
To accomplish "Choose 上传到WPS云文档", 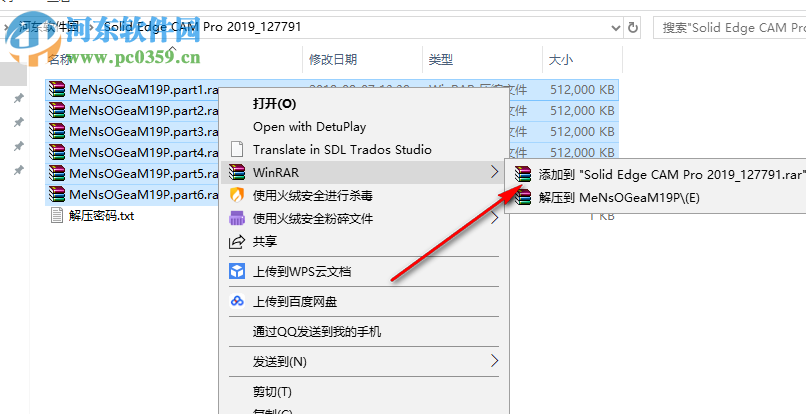I will (x=302, y=272).
